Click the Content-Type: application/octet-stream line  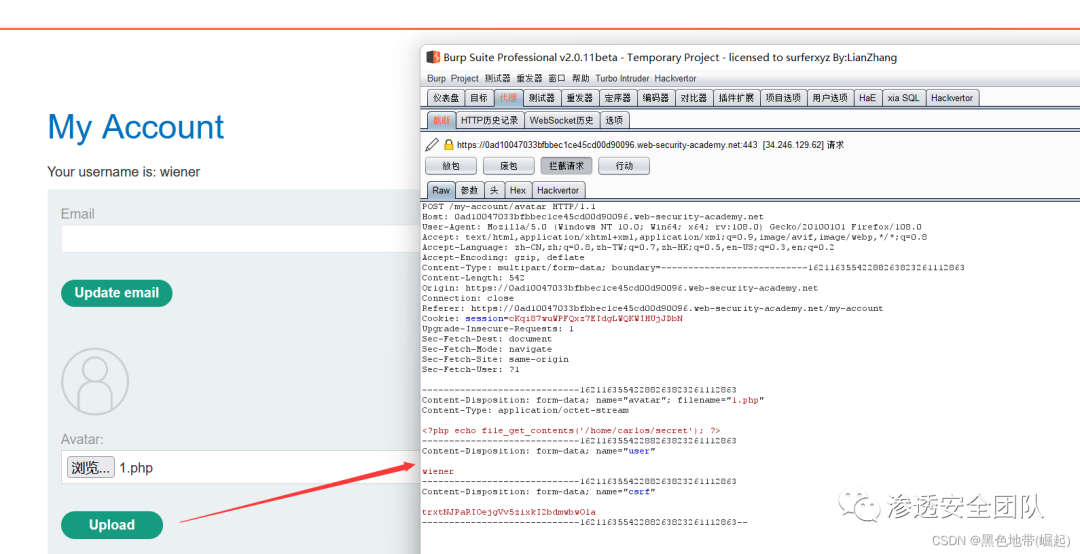[x=525, y=410]
